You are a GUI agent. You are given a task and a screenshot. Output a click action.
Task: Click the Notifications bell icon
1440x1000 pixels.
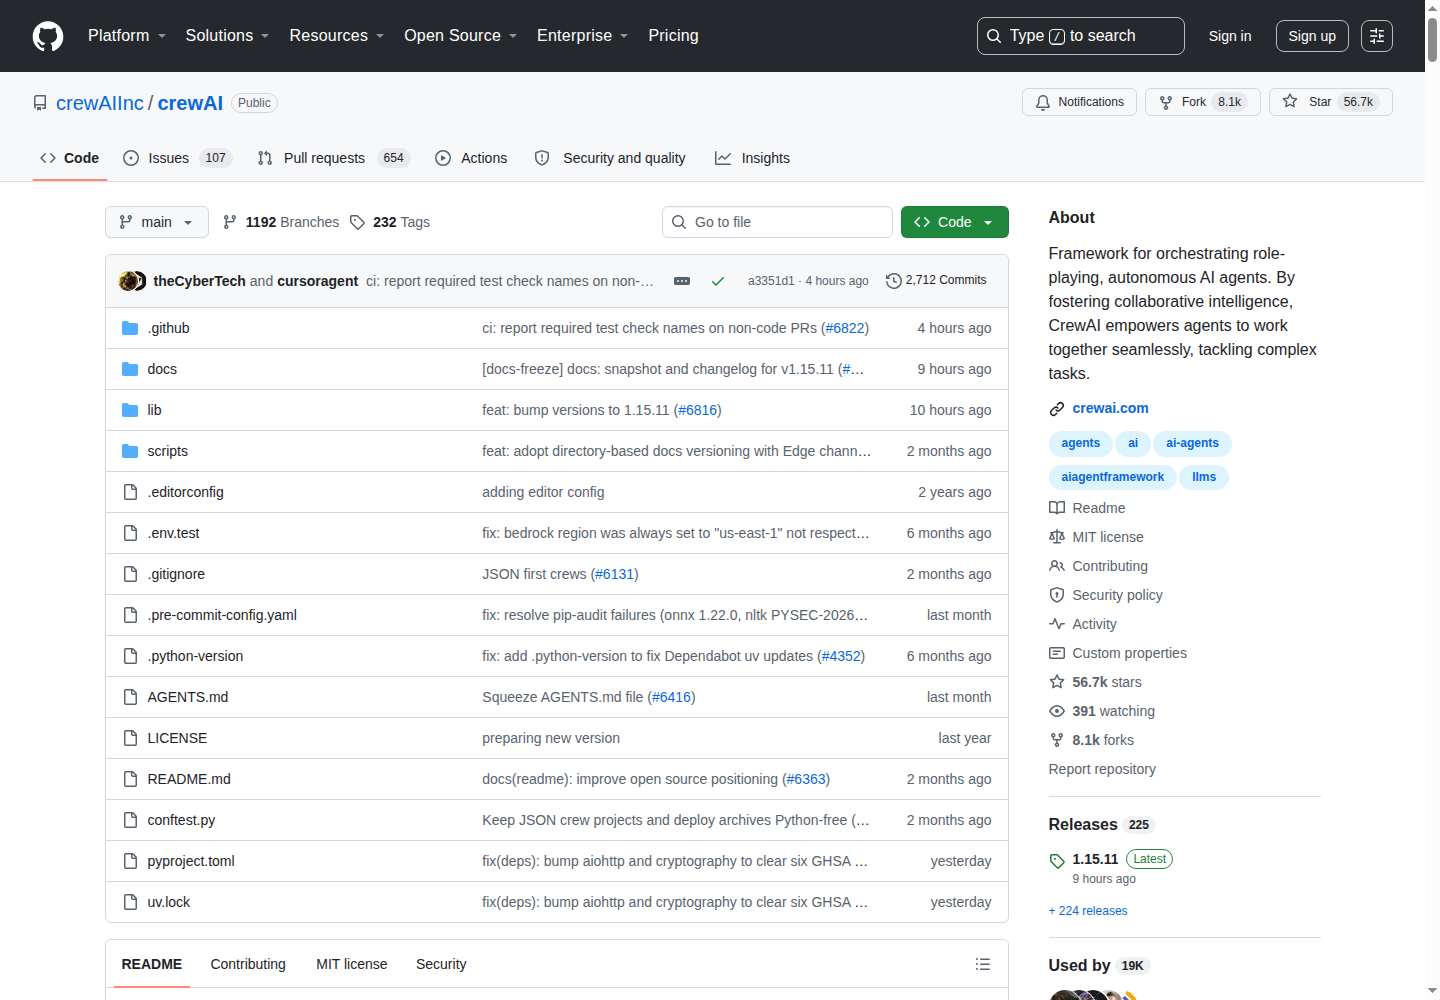[1043, 102]
